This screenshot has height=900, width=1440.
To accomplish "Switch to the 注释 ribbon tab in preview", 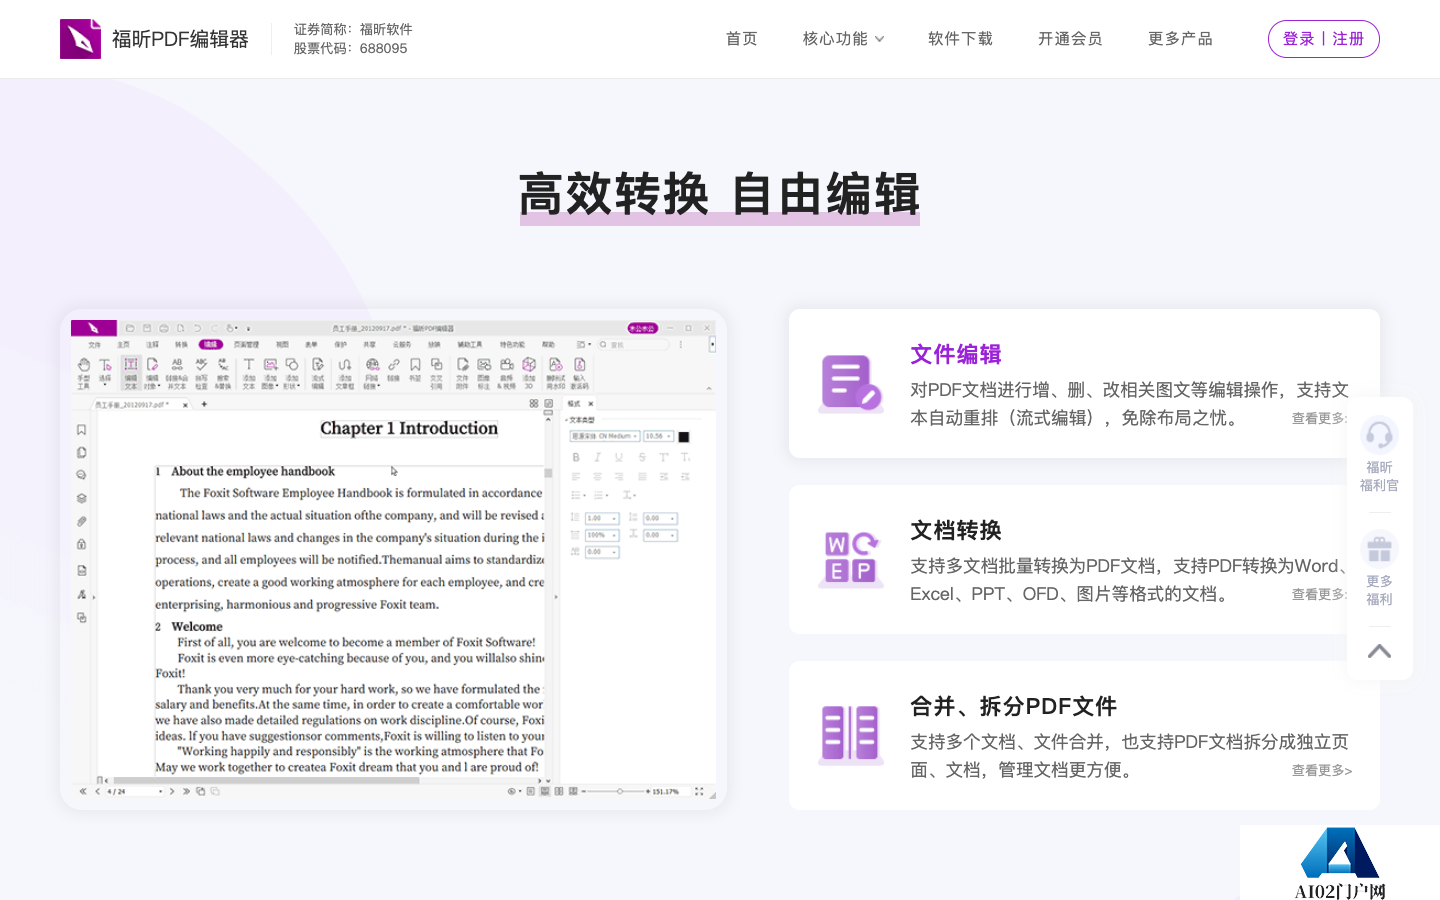I will point(152,344).
